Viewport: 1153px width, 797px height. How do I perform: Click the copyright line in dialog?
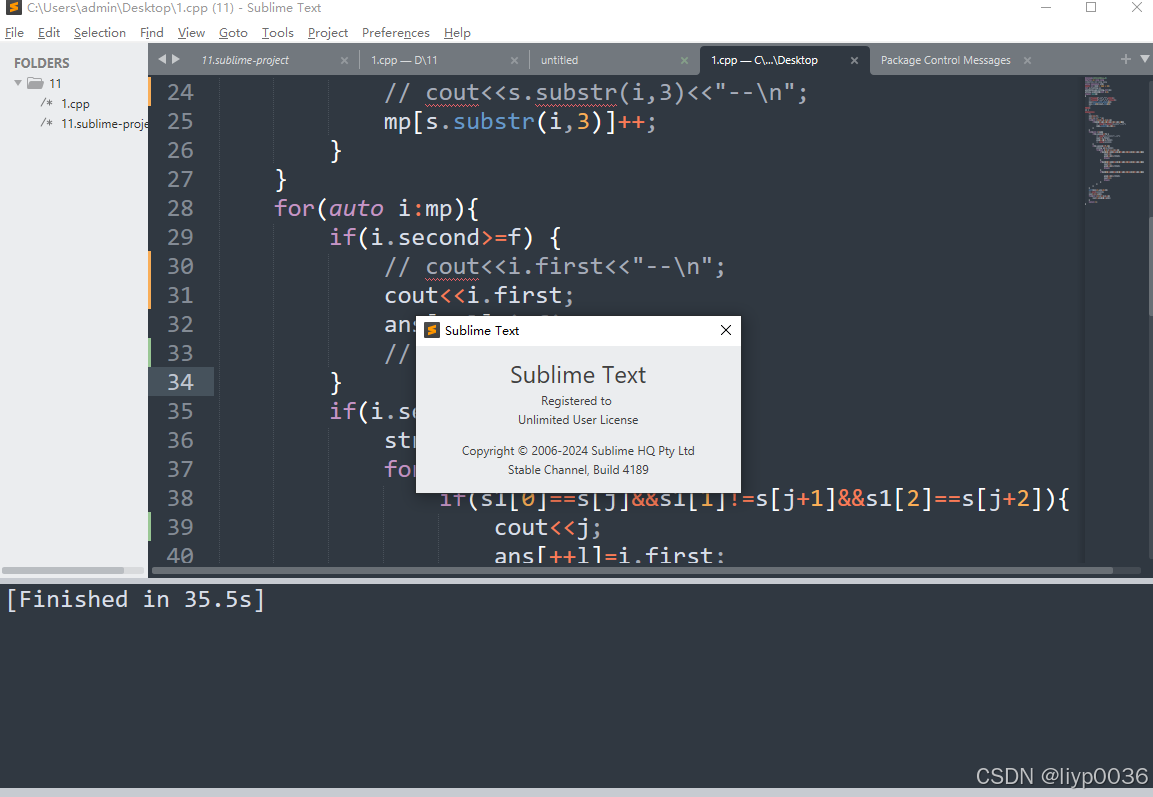(578, 451)
